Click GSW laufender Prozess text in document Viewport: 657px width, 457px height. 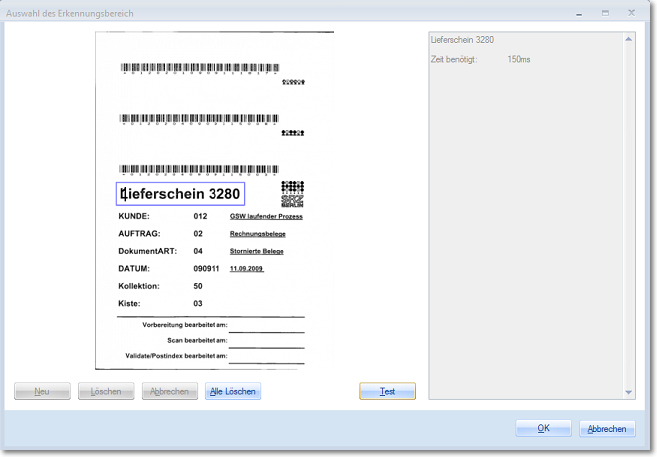266,216
